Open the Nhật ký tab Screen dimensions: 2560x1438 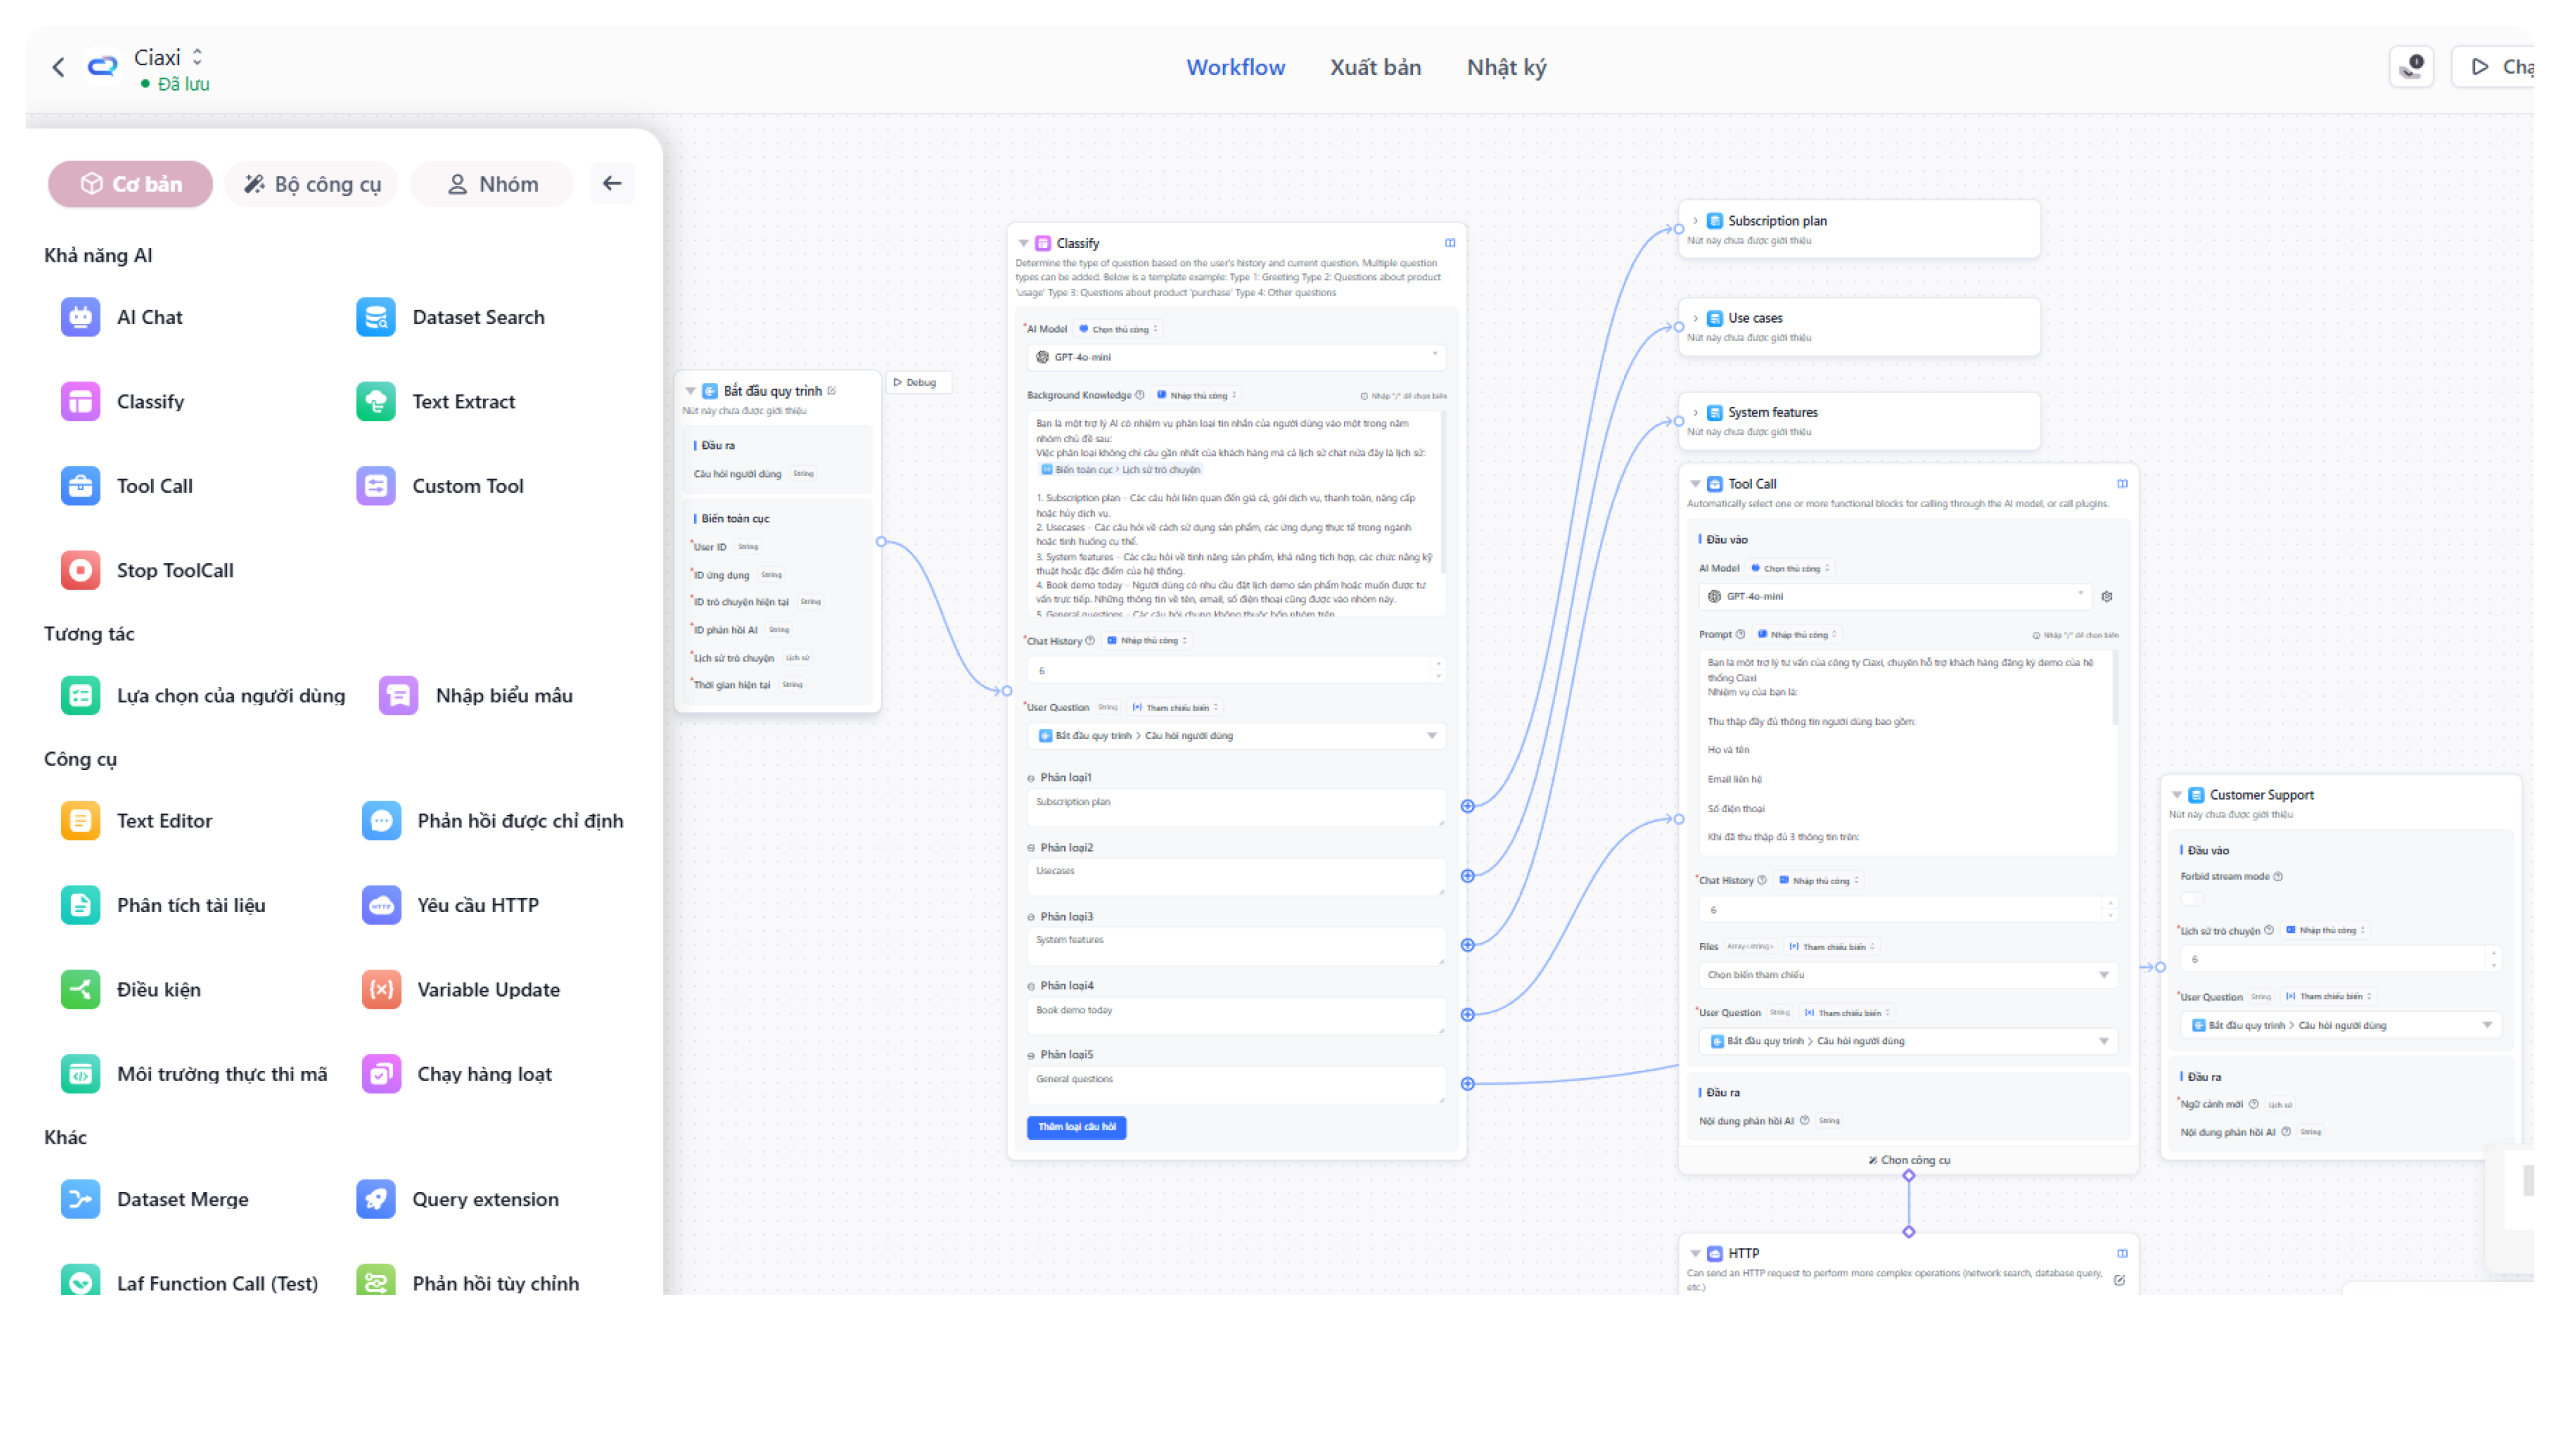coord(1506,67)
